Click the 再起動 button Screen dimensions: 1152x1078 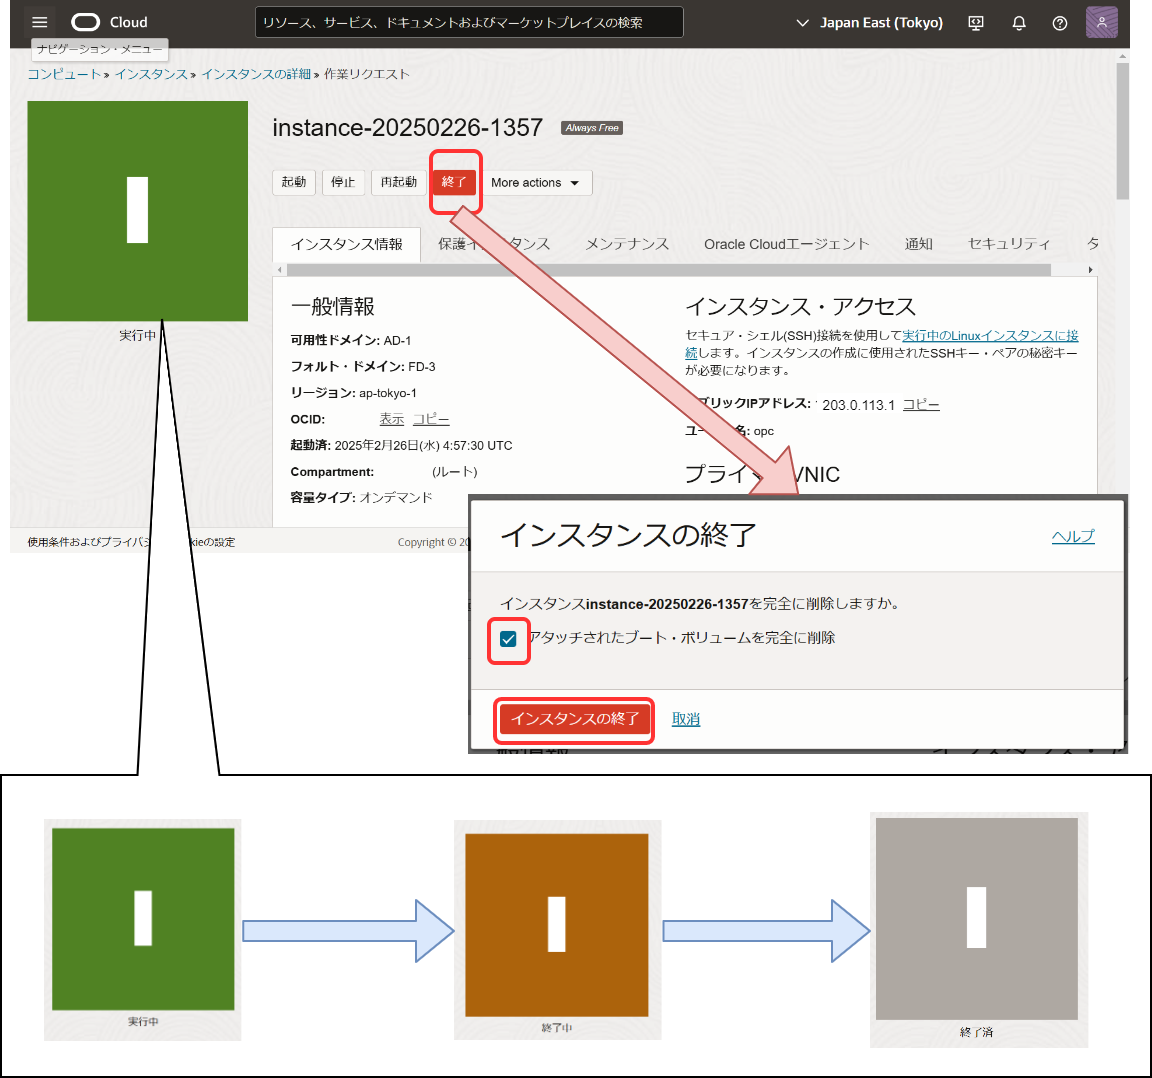[399, 182]
